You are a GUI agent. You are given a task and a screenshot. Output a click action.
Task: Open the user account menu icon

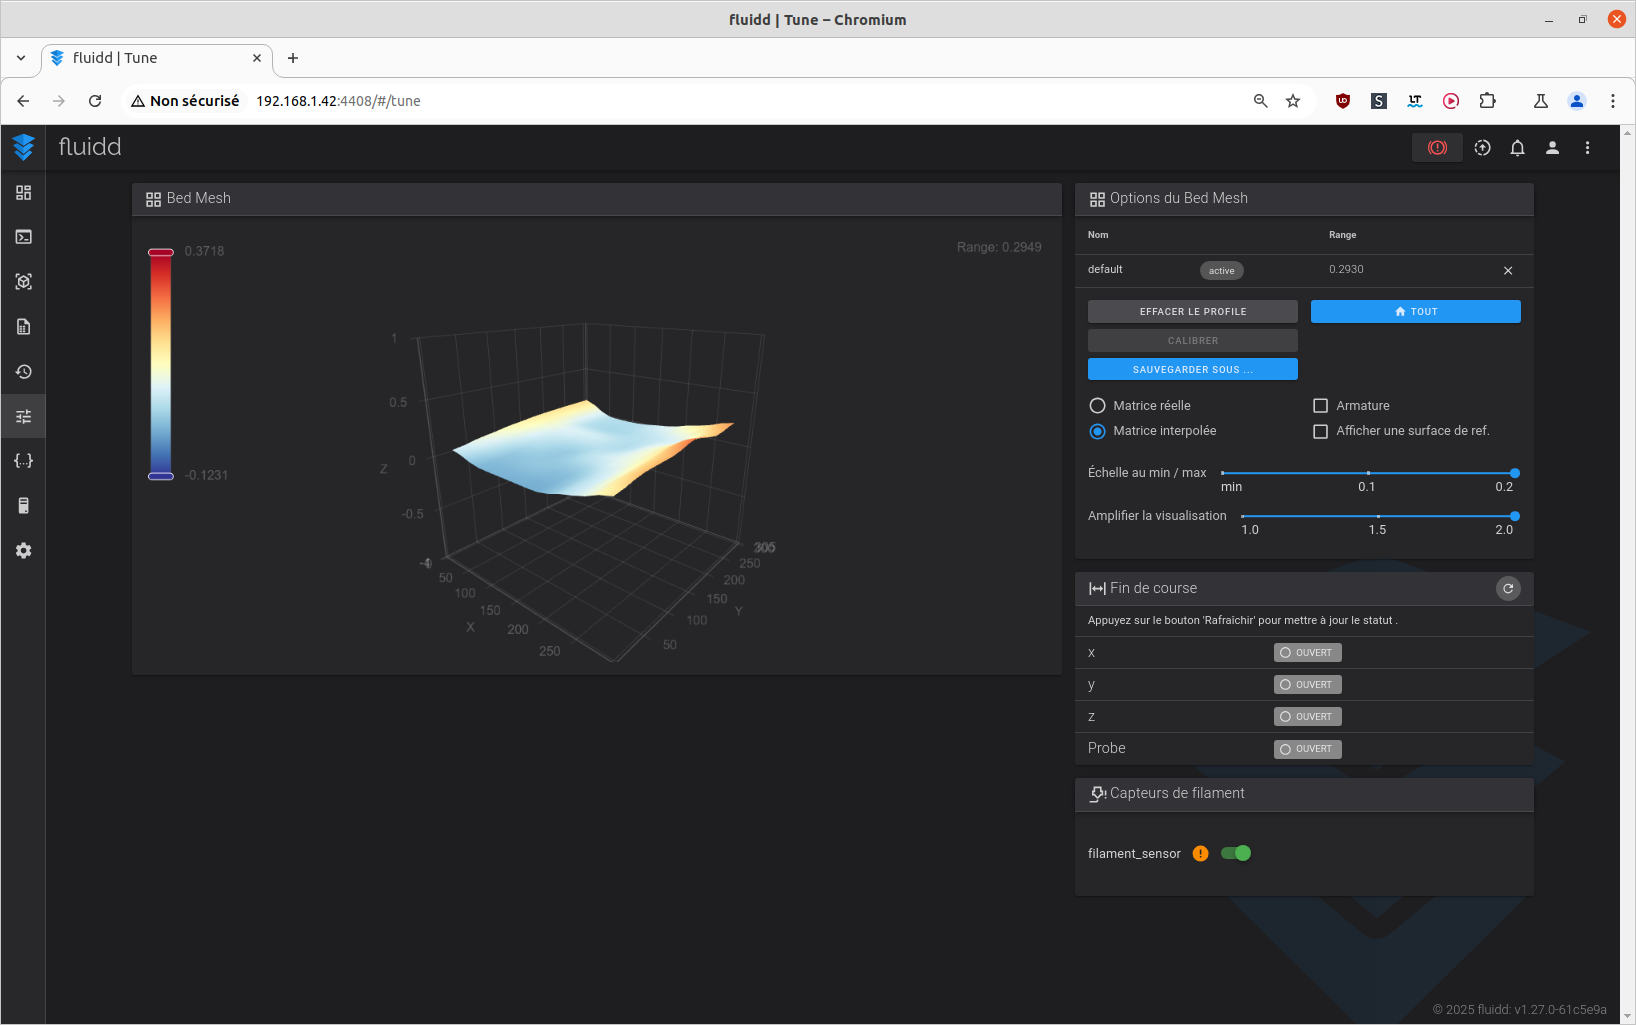1552,148
